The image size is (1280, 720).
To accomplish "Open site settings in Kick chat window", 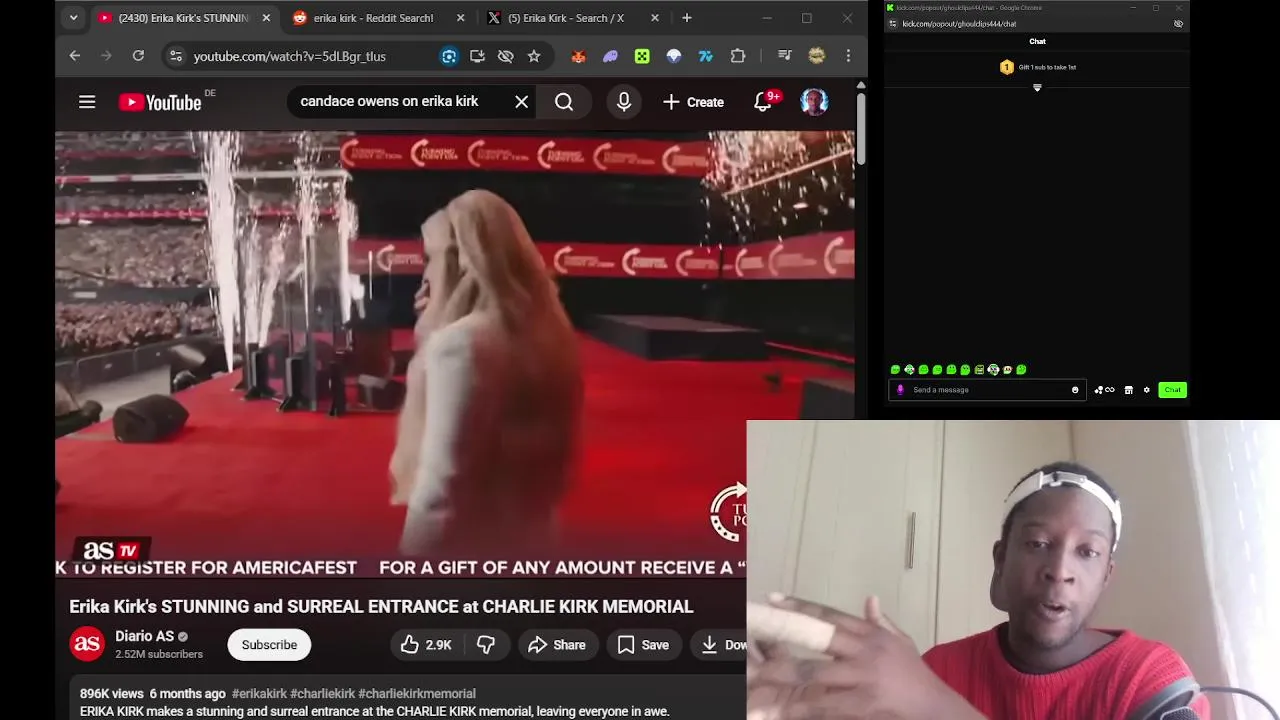I will [x=892, y=24].
